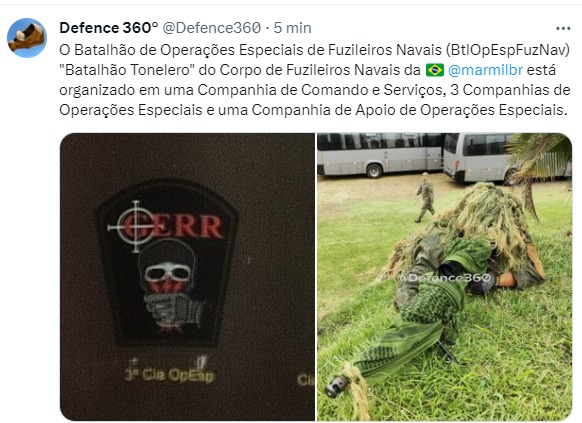Click the Defence 360° display name
Image resolution: width=582 pixels, height=423 pixels.
click(x=109, y=28)
